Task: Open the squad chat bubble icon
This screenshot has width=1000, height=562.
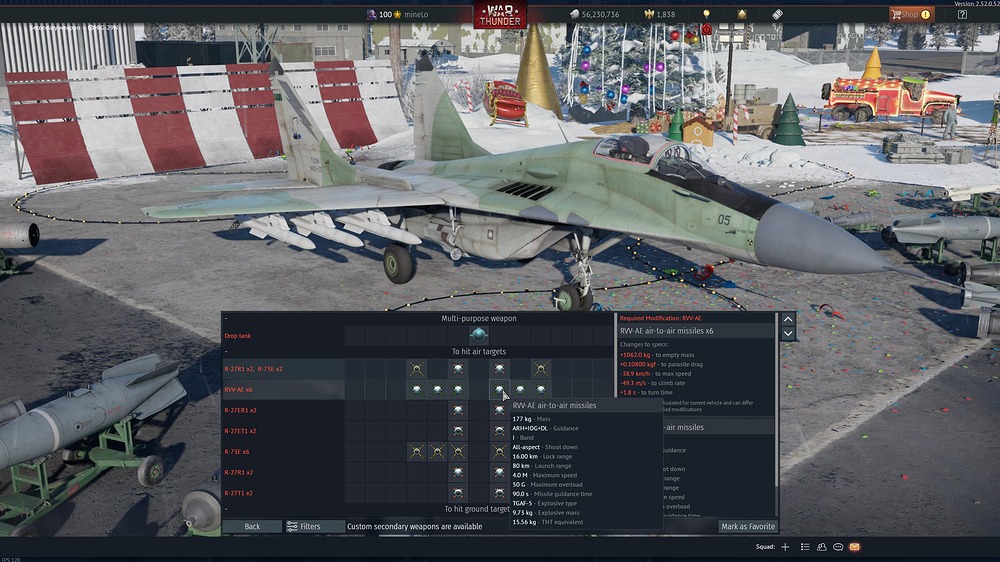Action: click(838, 547)
